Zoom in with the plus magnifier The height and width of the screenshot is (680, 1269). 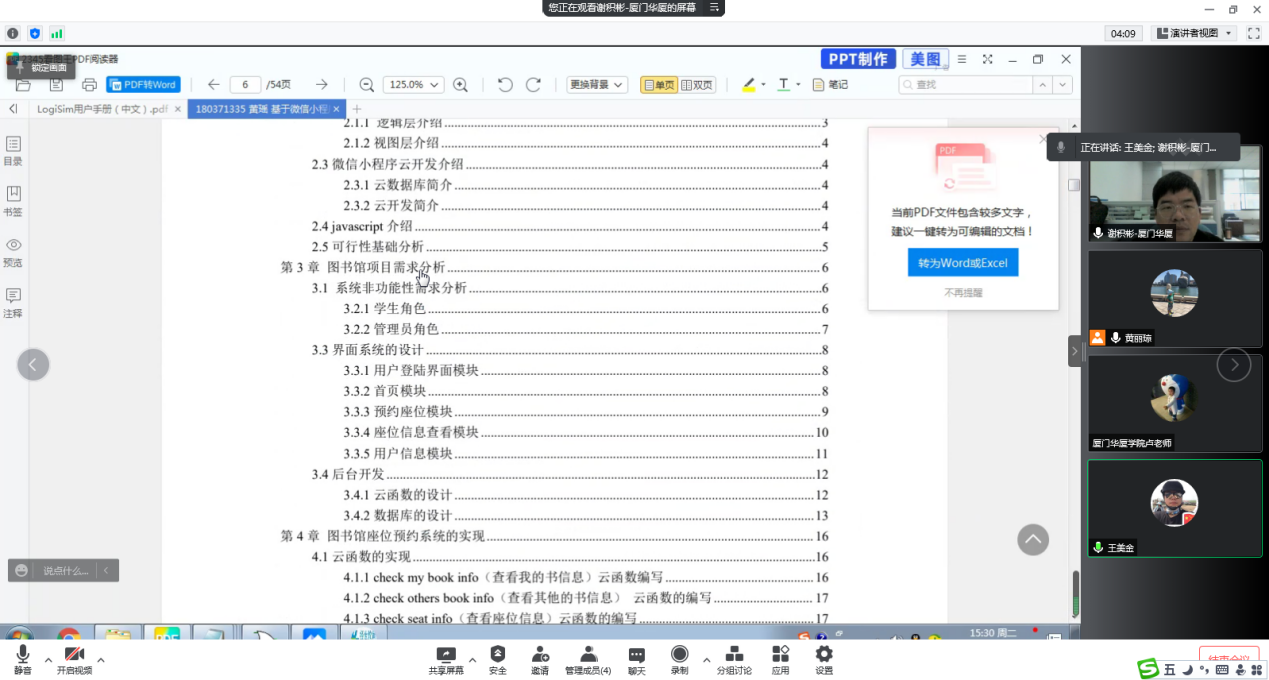tap(460, 85)
